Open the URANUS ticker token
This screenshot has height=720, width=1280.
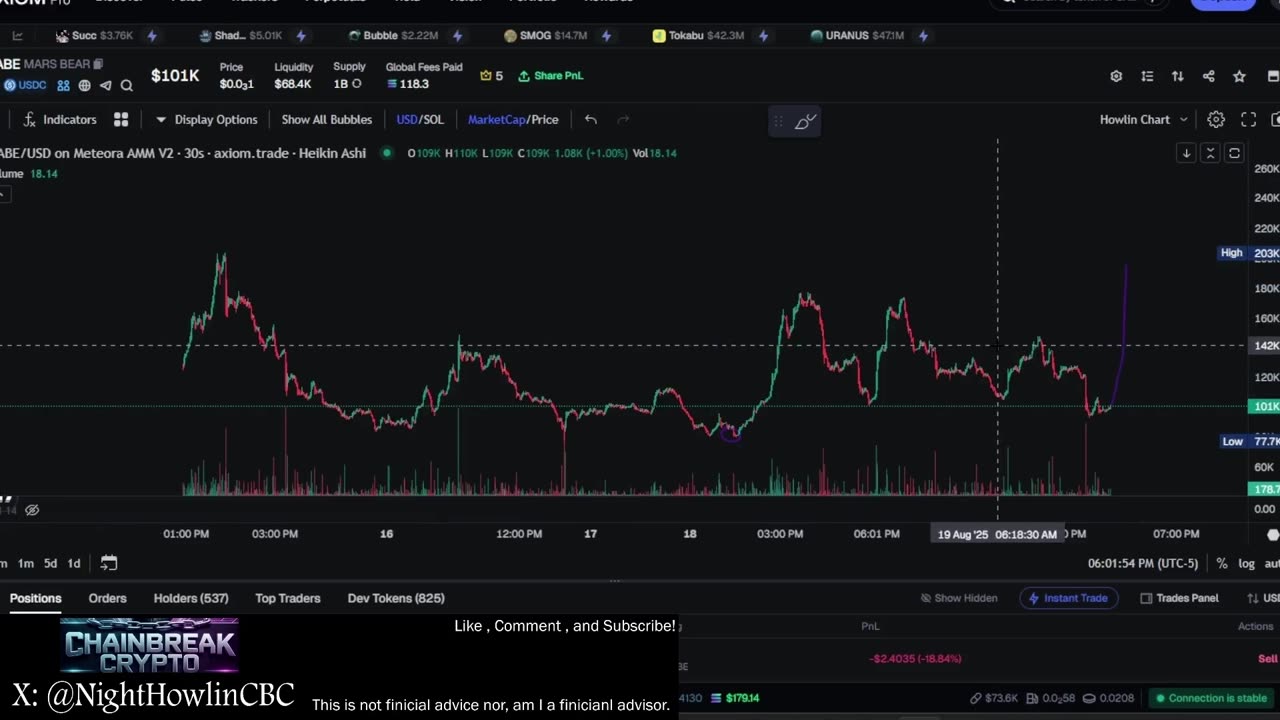pyautogui.click(x=857, y=36)
